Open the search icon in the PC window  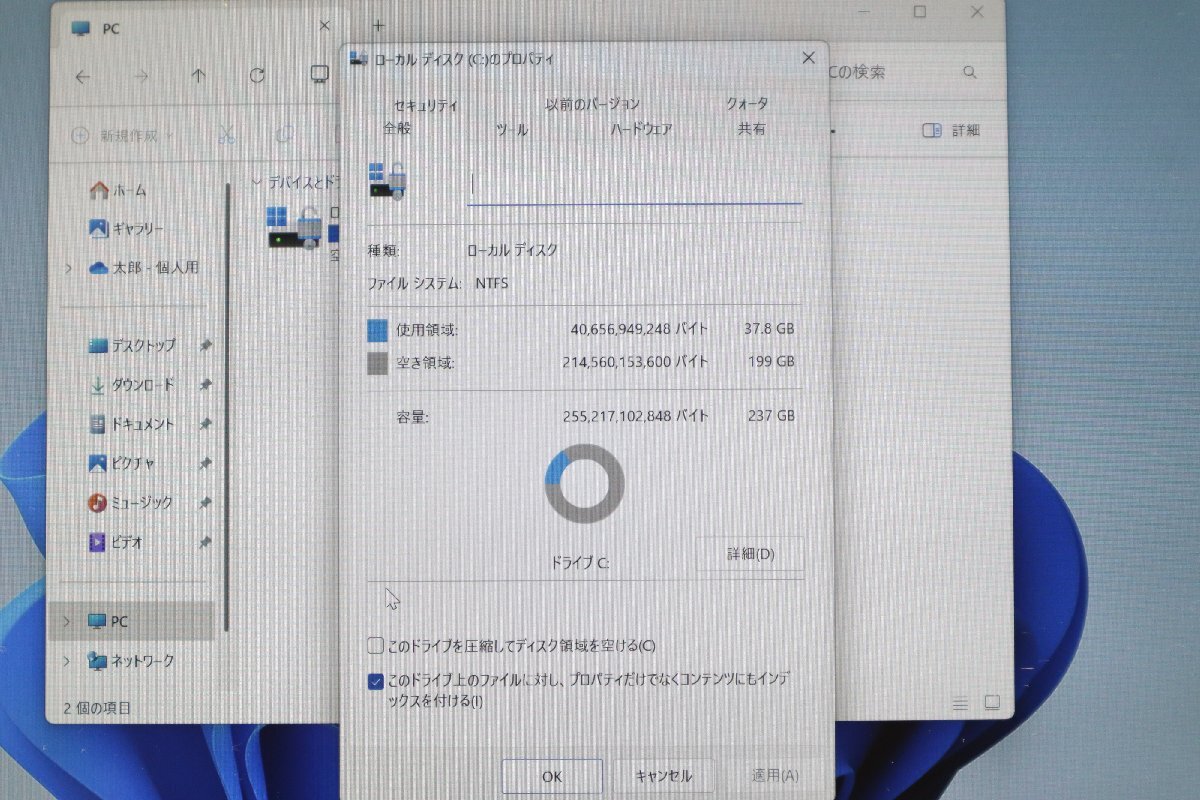[968, 72]
